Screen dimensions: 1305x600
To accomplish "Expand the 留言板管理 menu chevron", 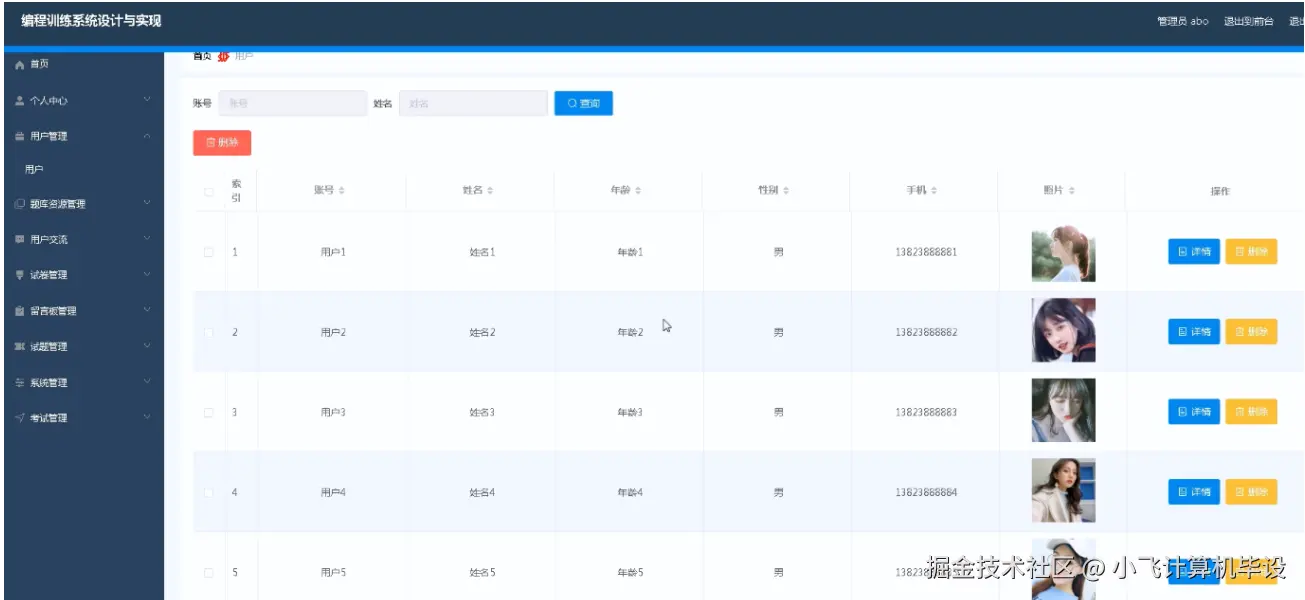I will pos(147,310).
